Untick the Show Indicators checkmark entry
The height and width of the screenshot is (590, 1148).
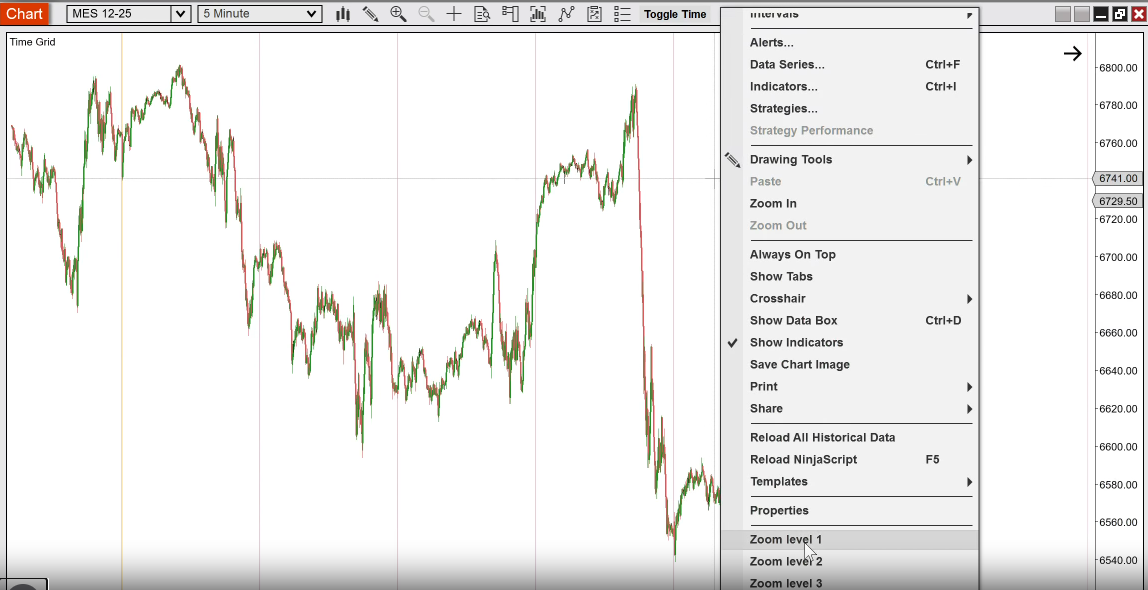(x=849, y=343)
